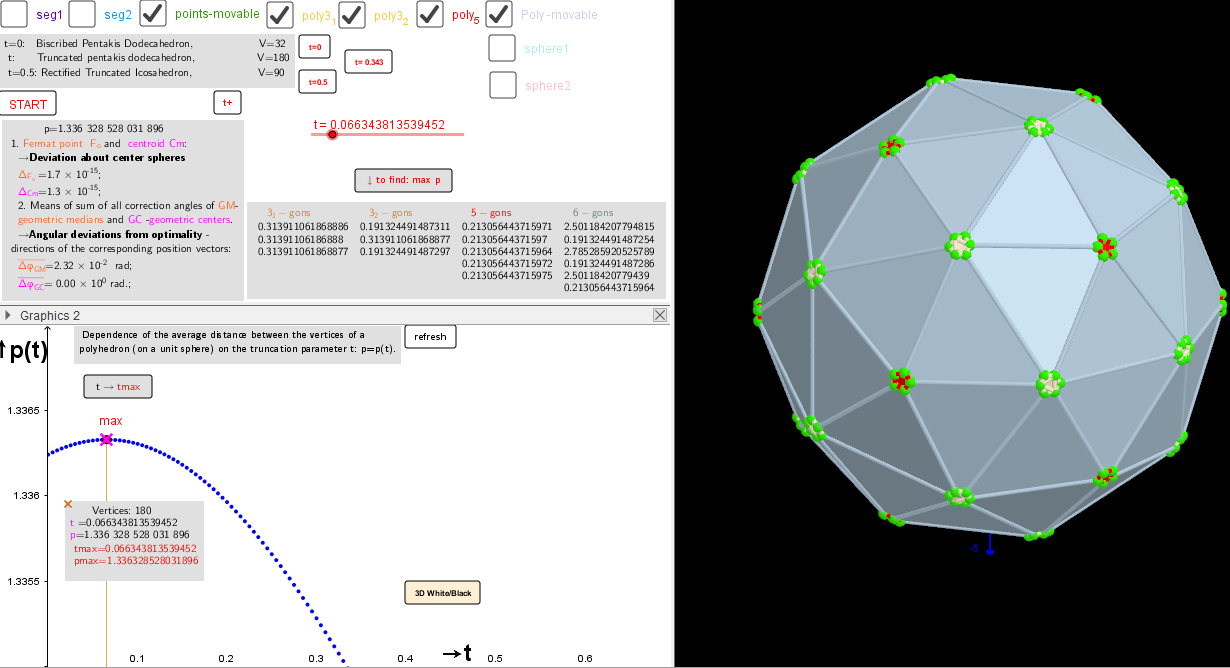The width and height of the screenshot is (1230, 668).
Task: Set parameter with t=0.5 button
Action: pos(317,82)
